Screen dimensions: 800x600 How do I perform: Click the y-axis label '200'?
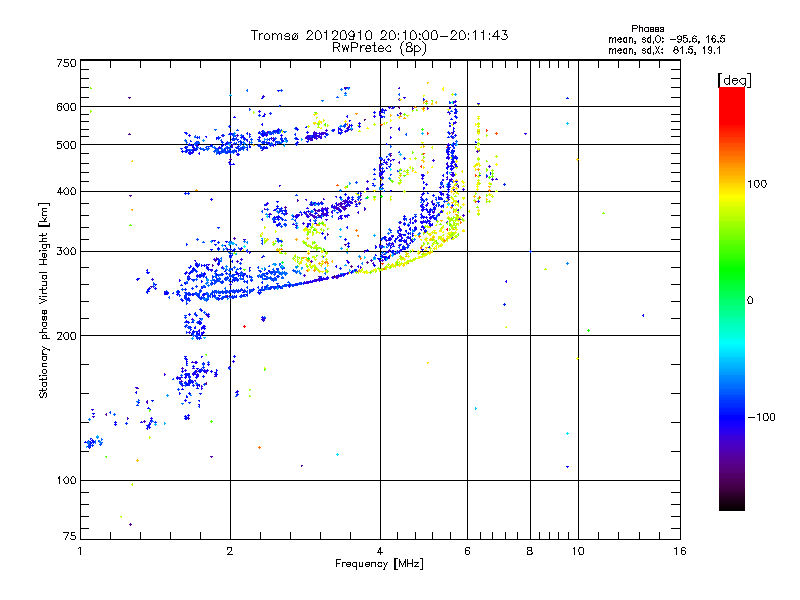[66, 336]
